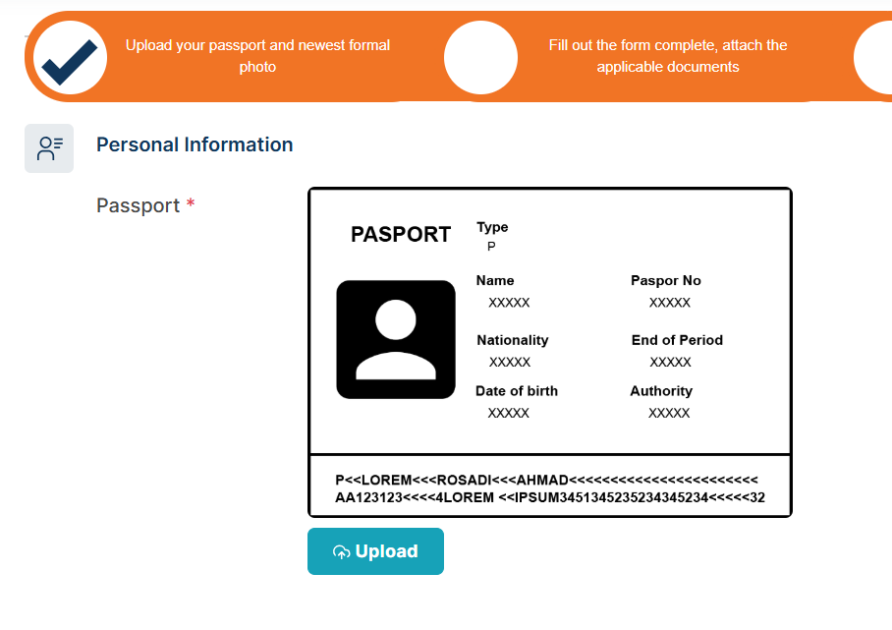Viewport: 892px width, 630px height.
Task: Click the red required asterisk
Action: [x=190, y=205]
